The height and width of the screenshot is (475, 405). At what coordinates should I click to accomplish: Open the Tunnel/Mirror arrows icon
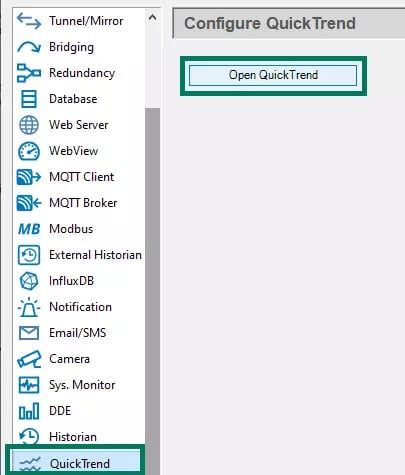tap(29, 21)
